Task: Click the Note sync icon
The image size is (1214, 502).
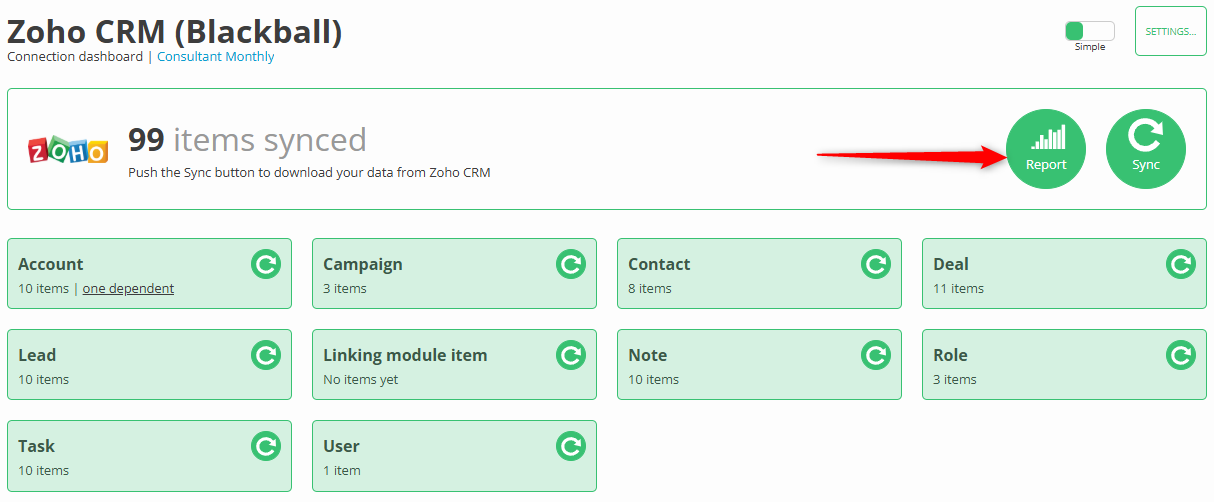Action: pos(875,355)
